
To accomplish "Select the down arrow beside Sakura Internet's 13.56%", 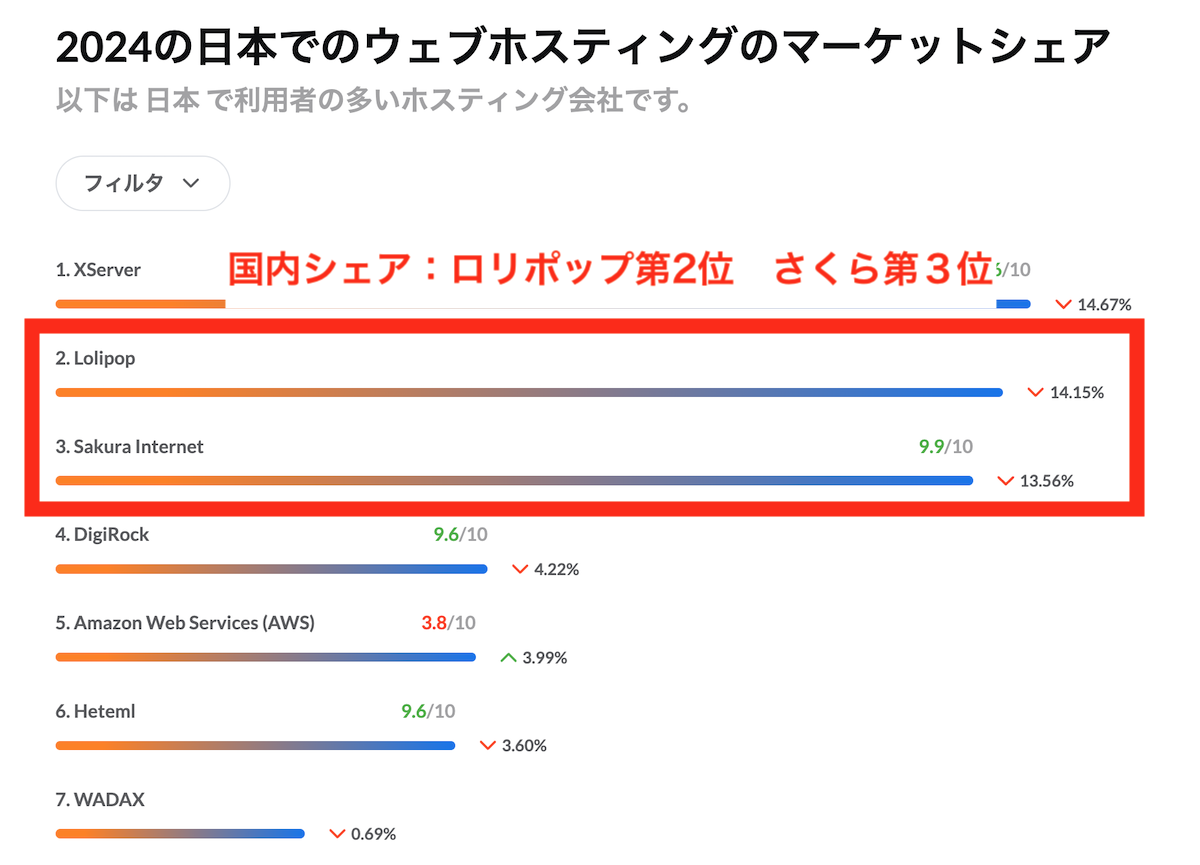I will (1005, 480).
